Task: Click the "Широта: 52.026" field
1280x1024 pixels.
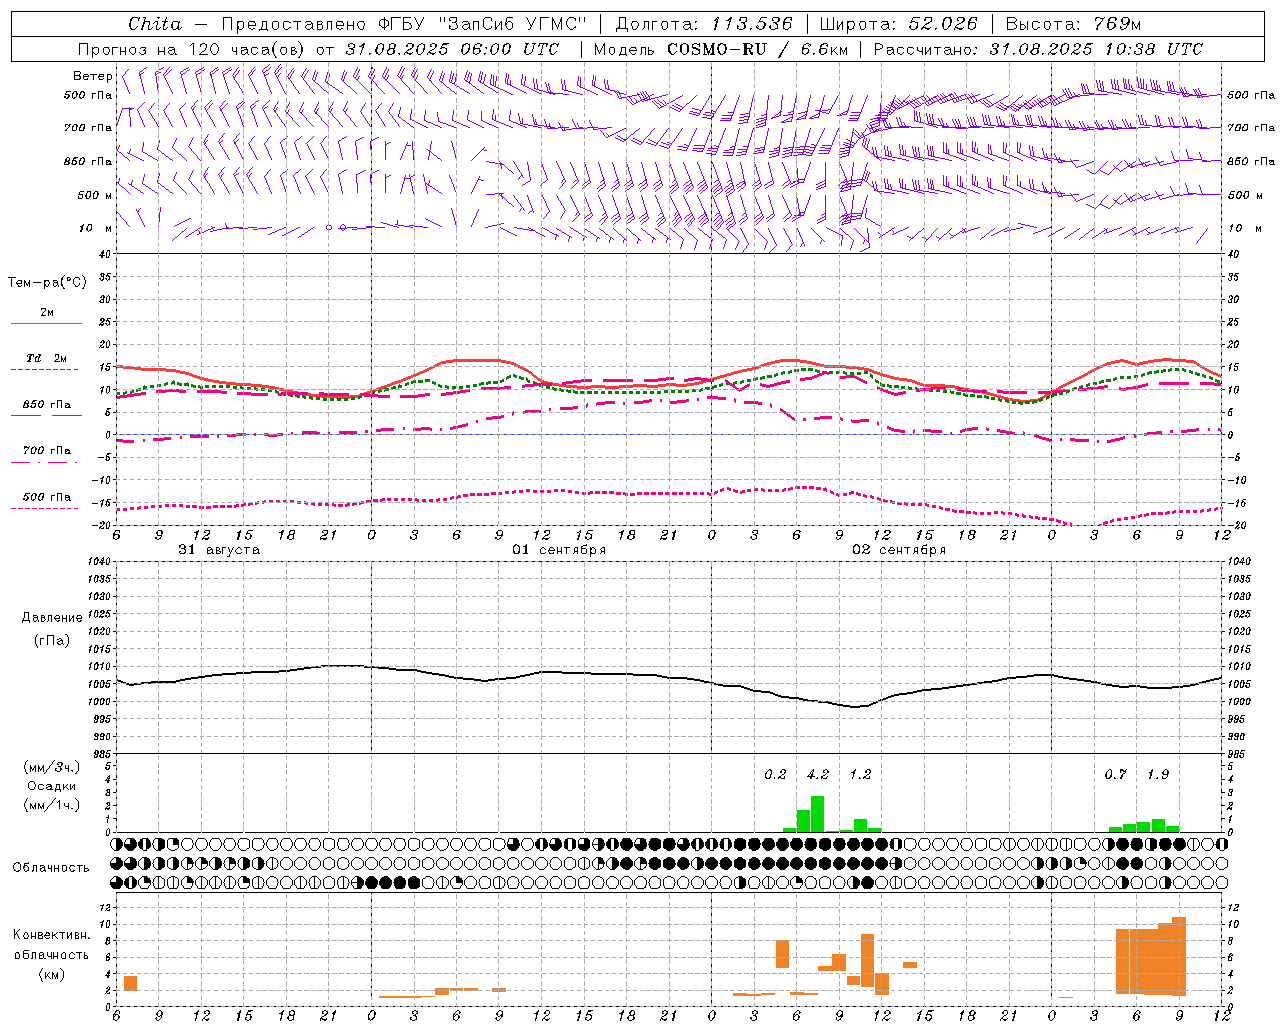Action: tap(898, 24)
